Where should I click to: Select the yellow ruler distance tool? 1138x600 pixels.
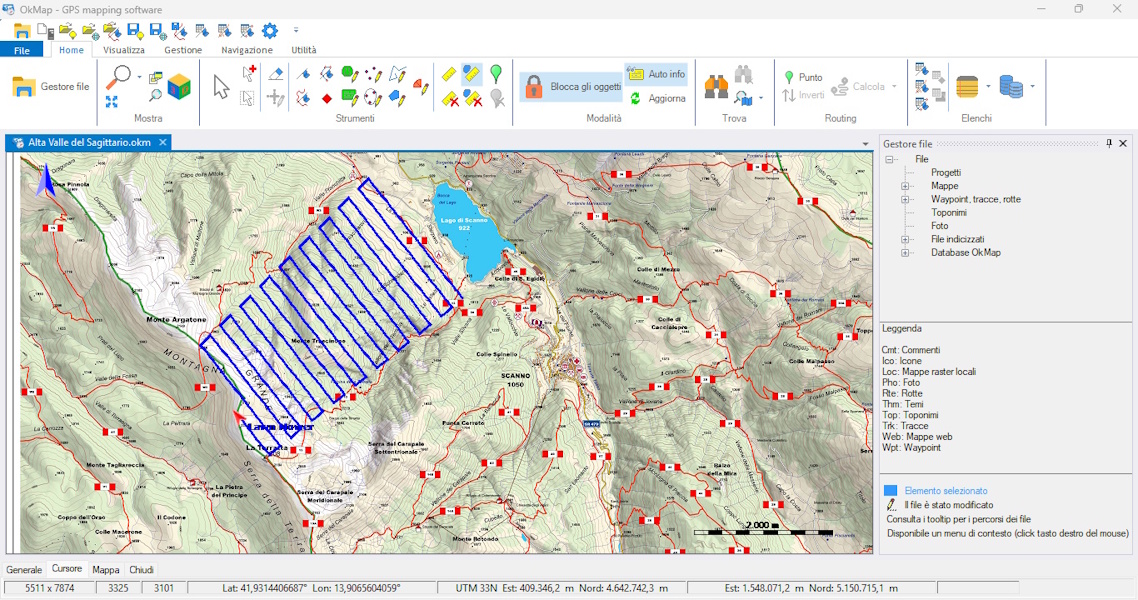tap(449, 74)
